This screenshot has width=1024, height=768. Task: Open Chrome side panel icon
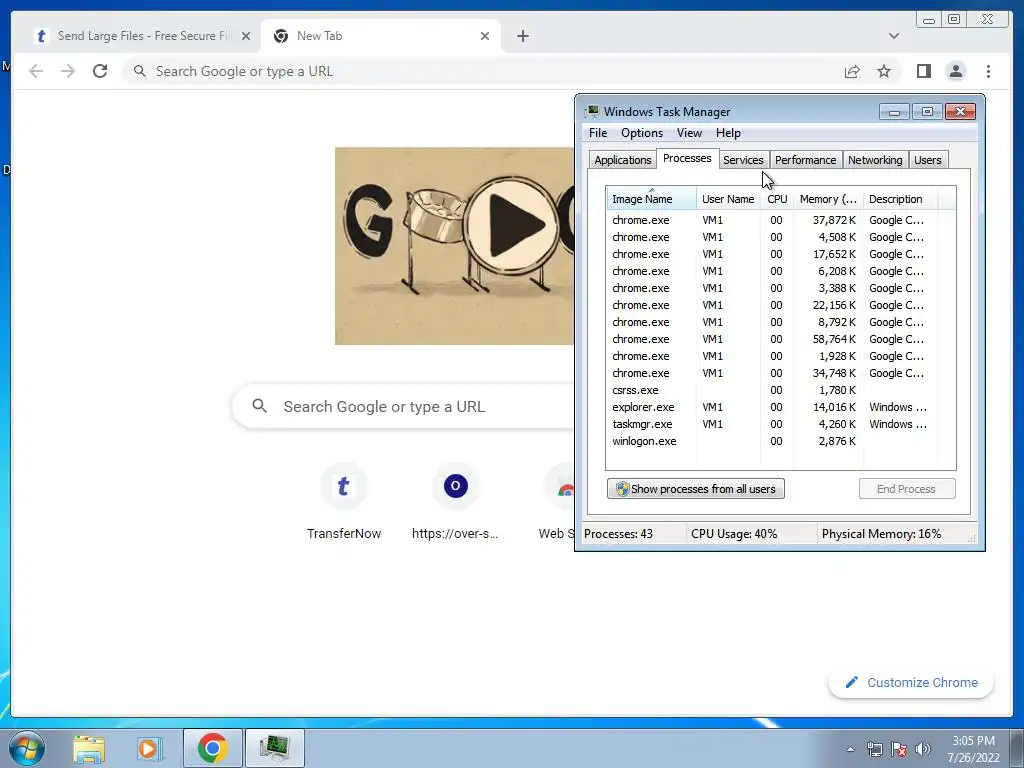click(923, 71)
